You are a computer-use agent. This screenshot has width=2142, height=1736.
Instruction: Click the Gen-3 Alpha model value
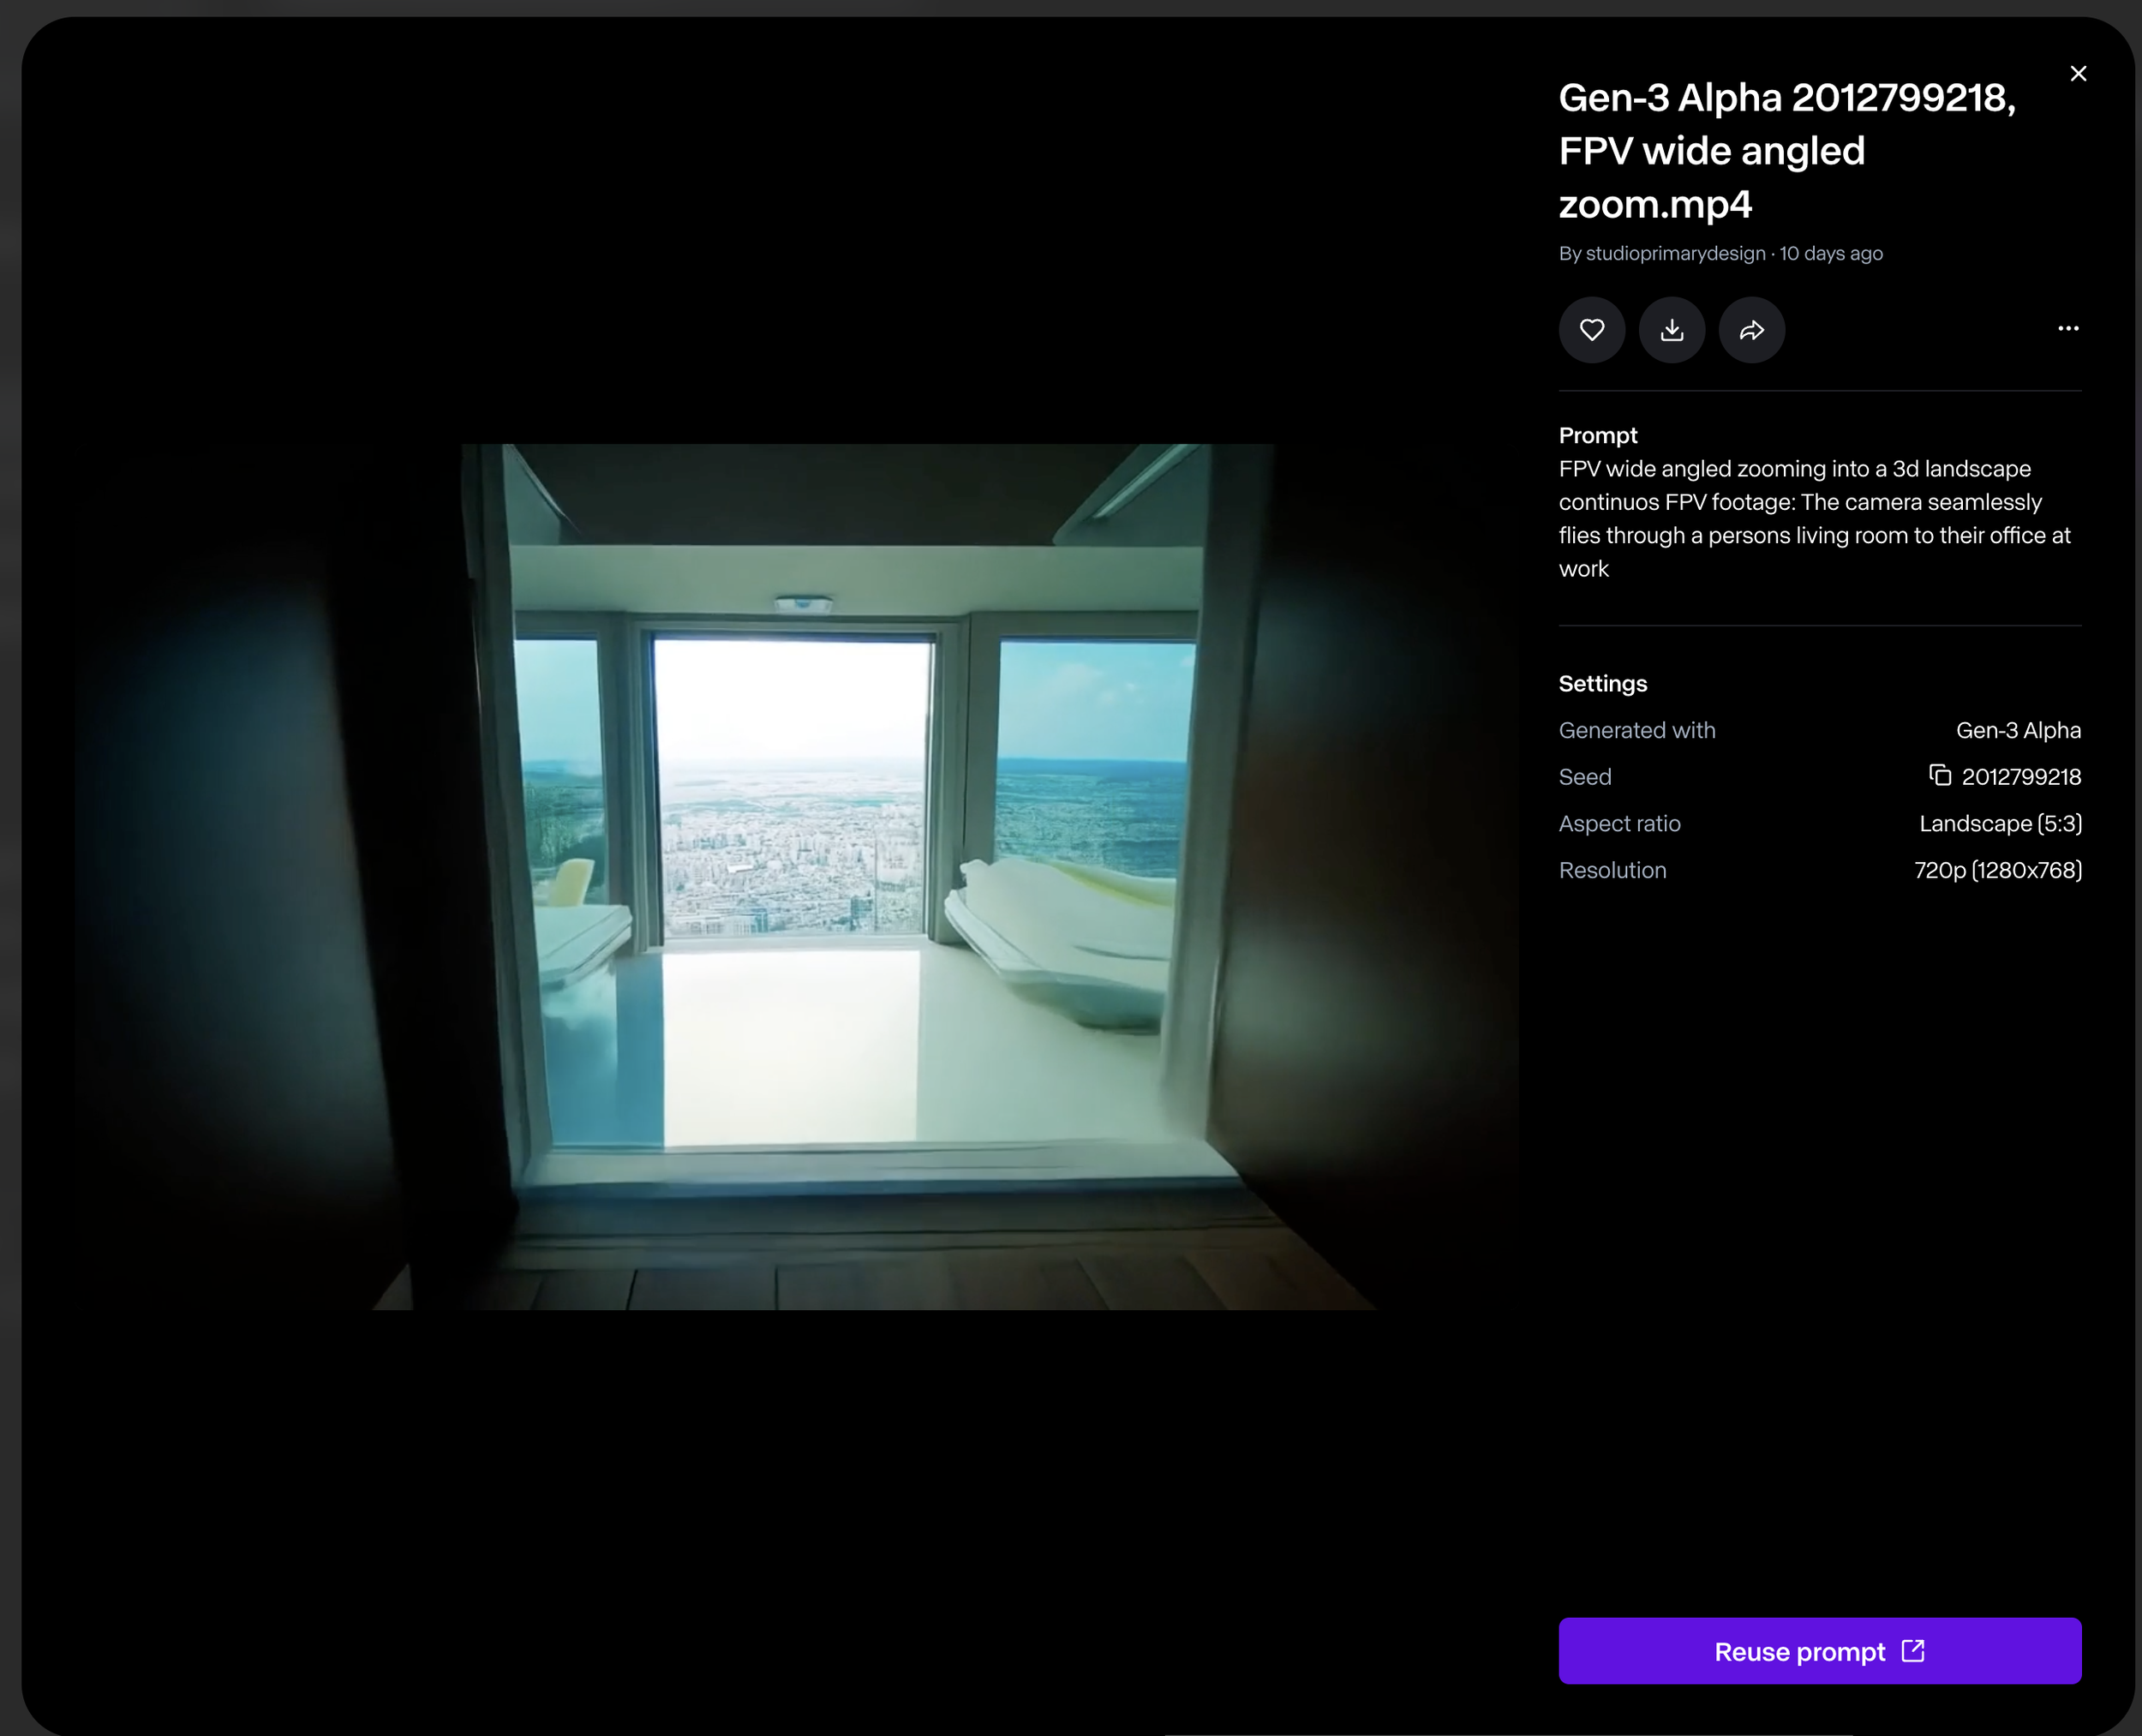click(x=2017, y=731)
